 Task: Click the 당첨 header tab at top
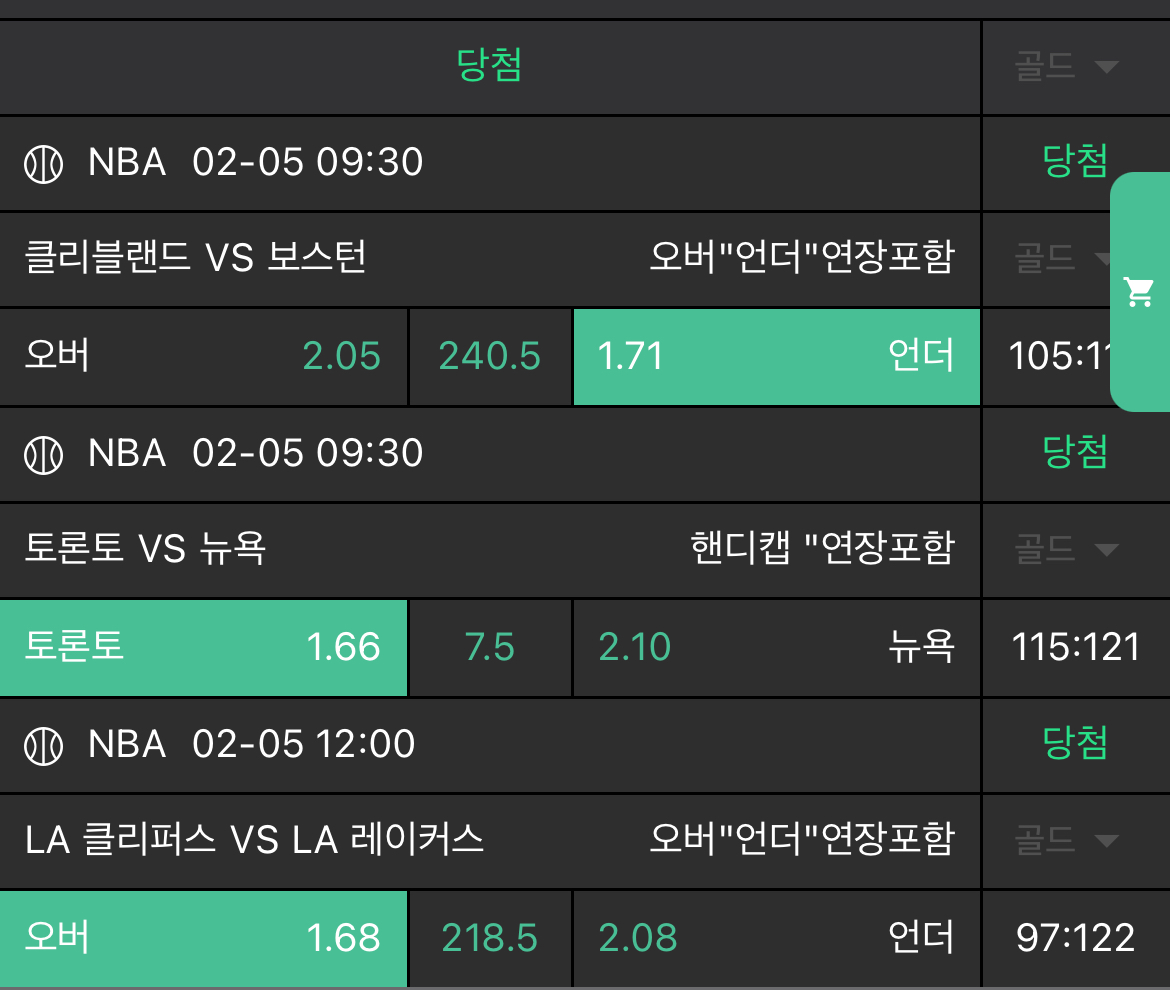click(489, 66)
